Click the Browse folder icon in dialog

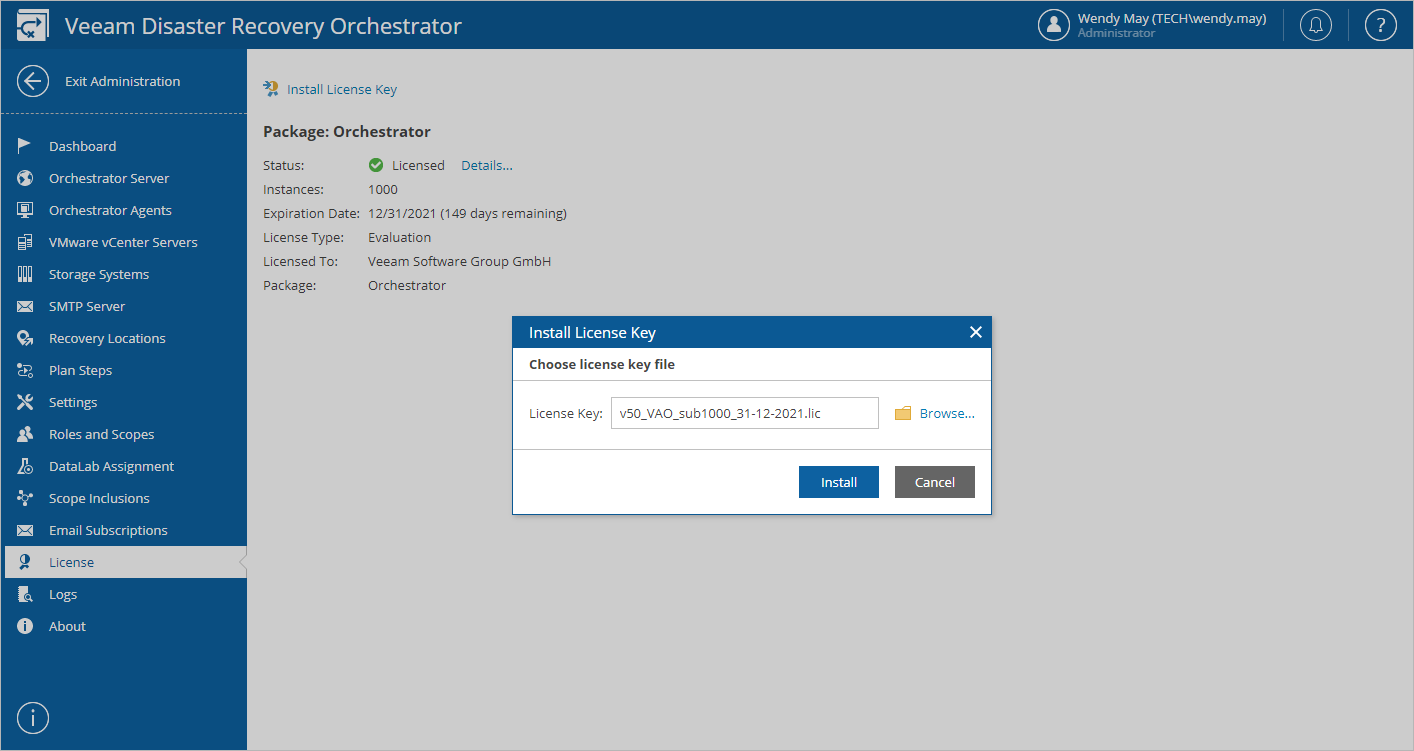pyautogui.click(x=903, y=413)
